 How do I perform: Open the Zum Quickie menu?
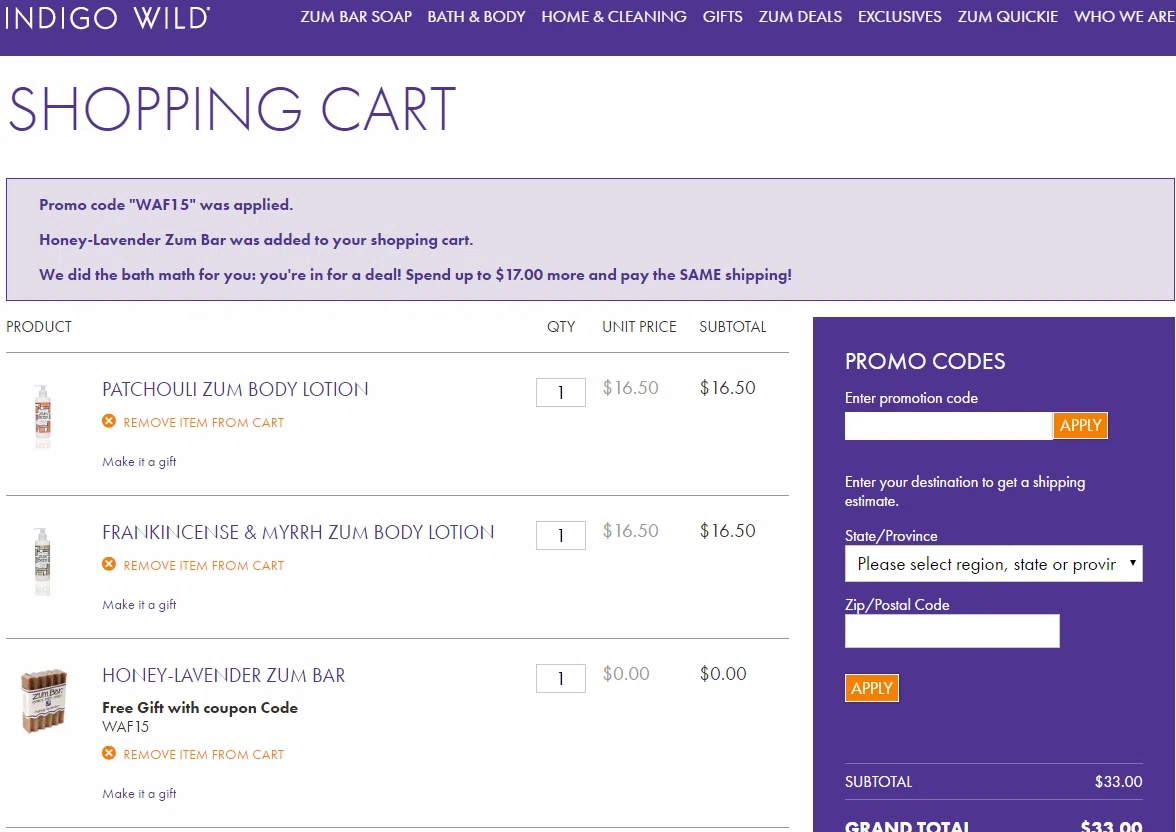click(1007, 17)
